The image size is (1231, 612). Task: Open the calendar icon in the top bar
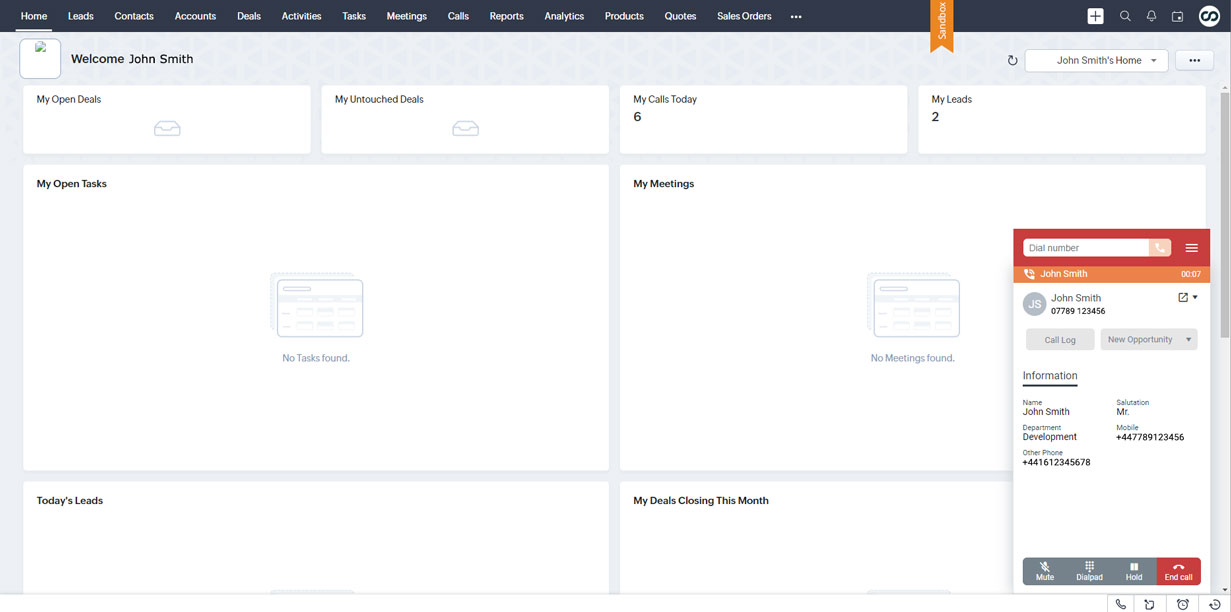[x=1177, y=16]
